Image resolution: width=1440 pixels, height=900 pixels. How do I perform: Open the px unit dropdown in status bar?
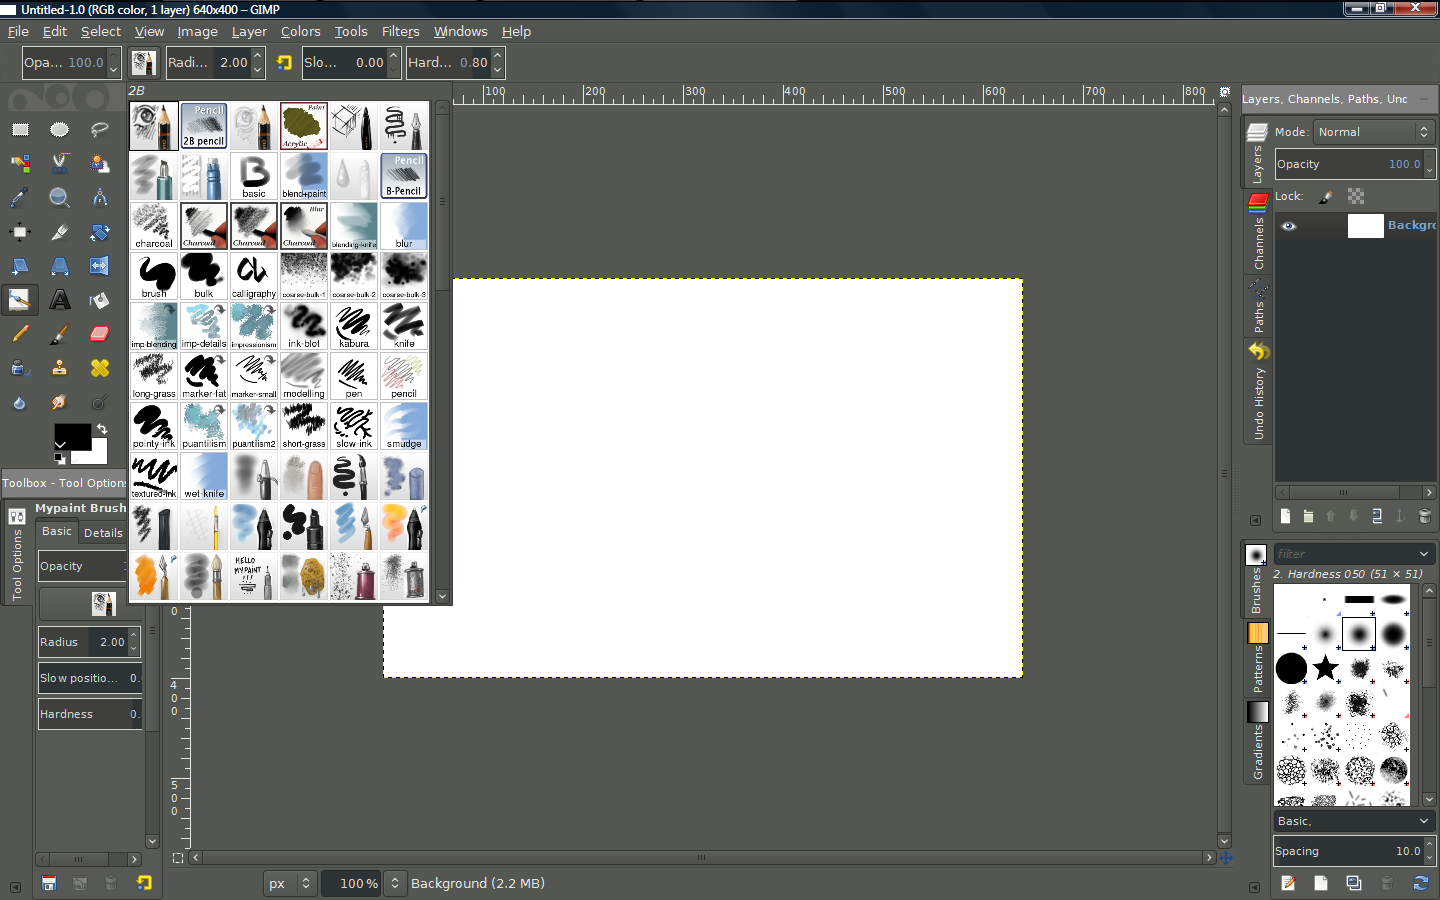291,883
